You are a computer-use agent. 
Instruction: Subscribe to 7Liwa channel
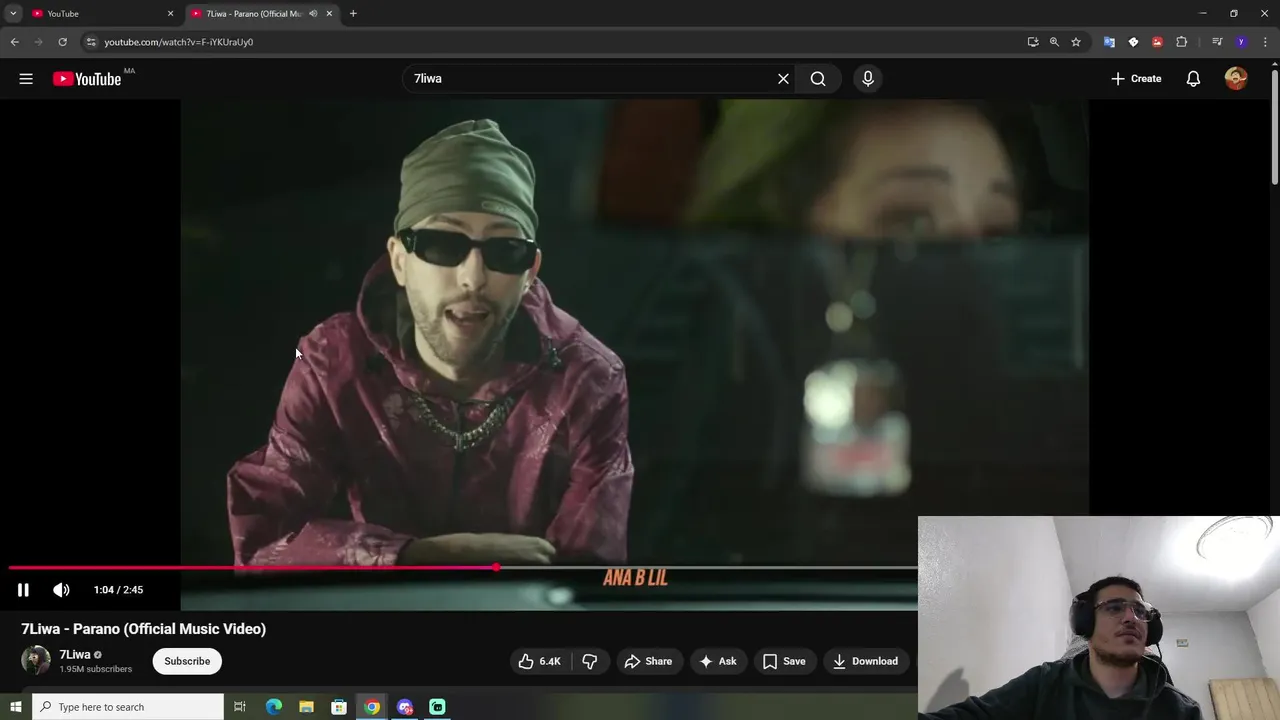[x=187, y=661]
